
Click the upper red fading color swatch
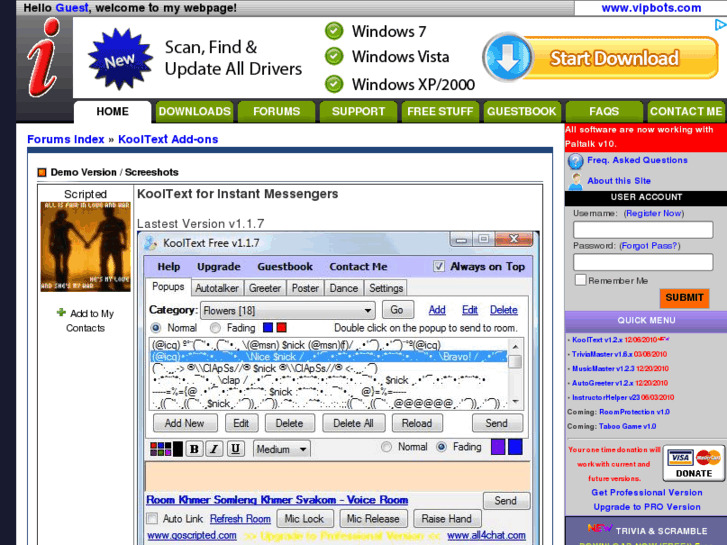click(x=281, y=327)
